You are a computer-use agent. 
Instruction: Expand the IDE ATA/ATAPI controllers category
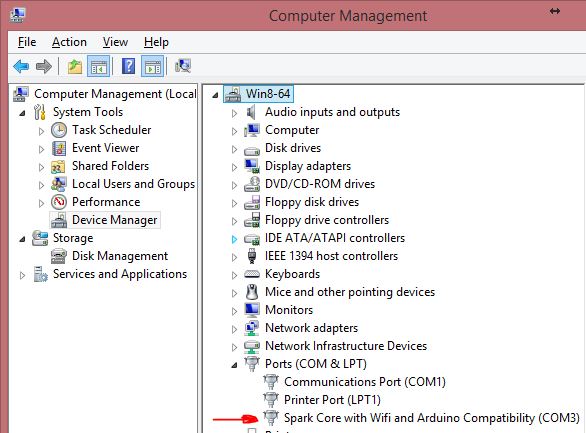click(234, 239)
